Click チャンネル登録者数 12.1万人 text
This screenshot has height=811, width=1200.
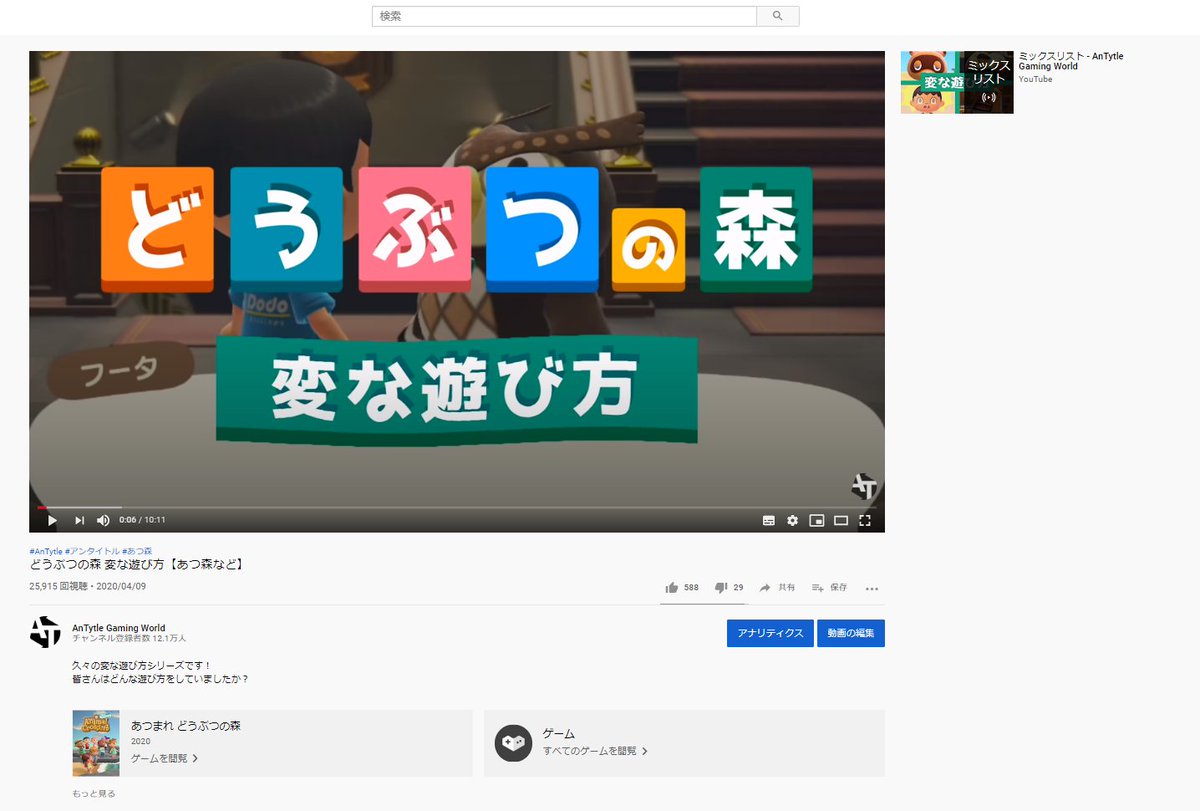(129, 638)
